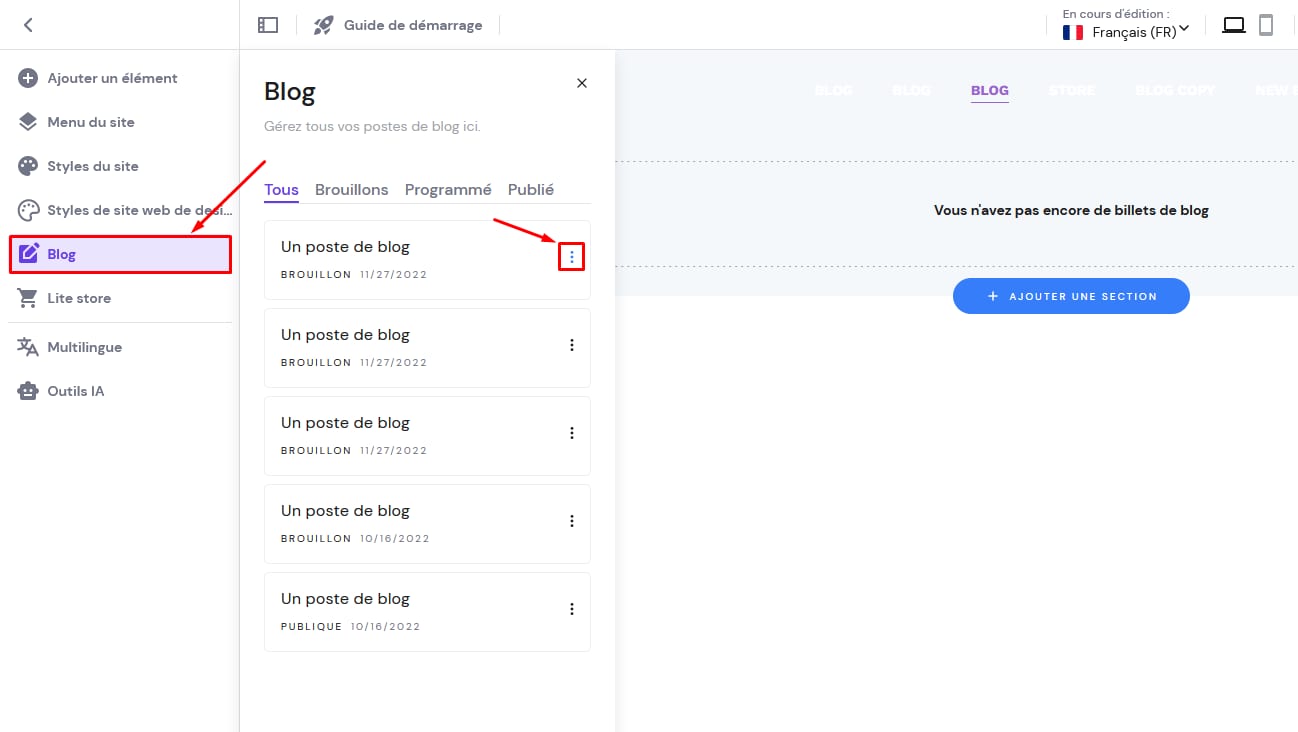Open the Guide de démarrage rocket icon

point(323,25)
